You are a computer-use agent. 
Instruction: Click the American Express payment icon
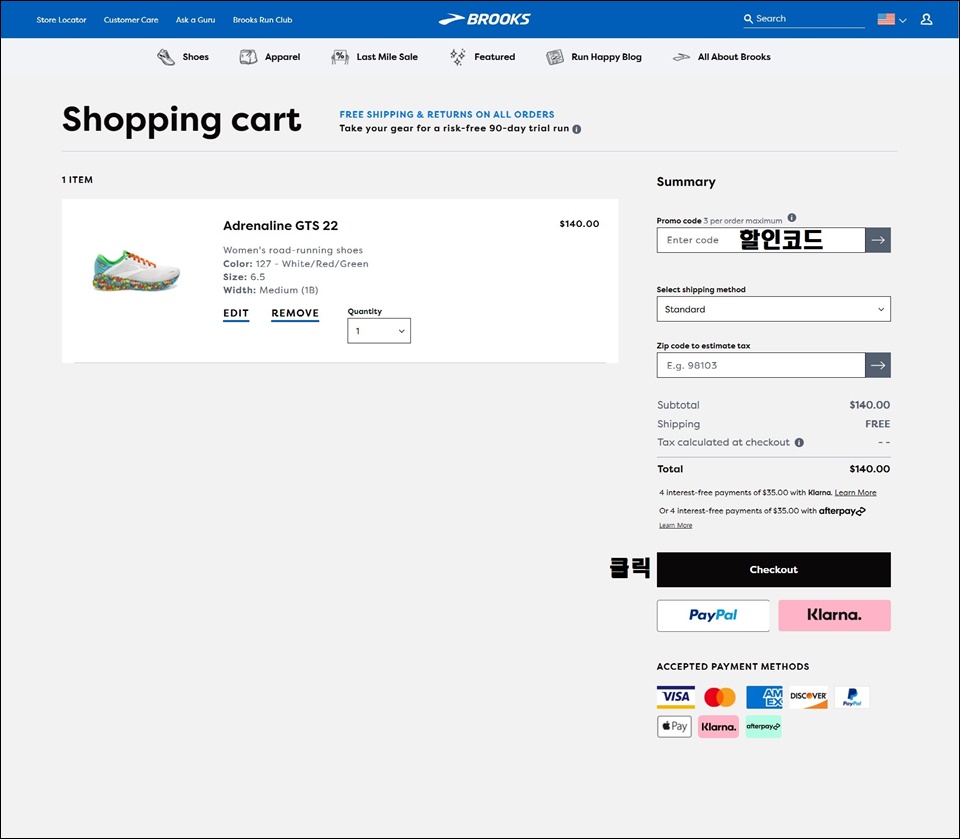tap(765, 697)
